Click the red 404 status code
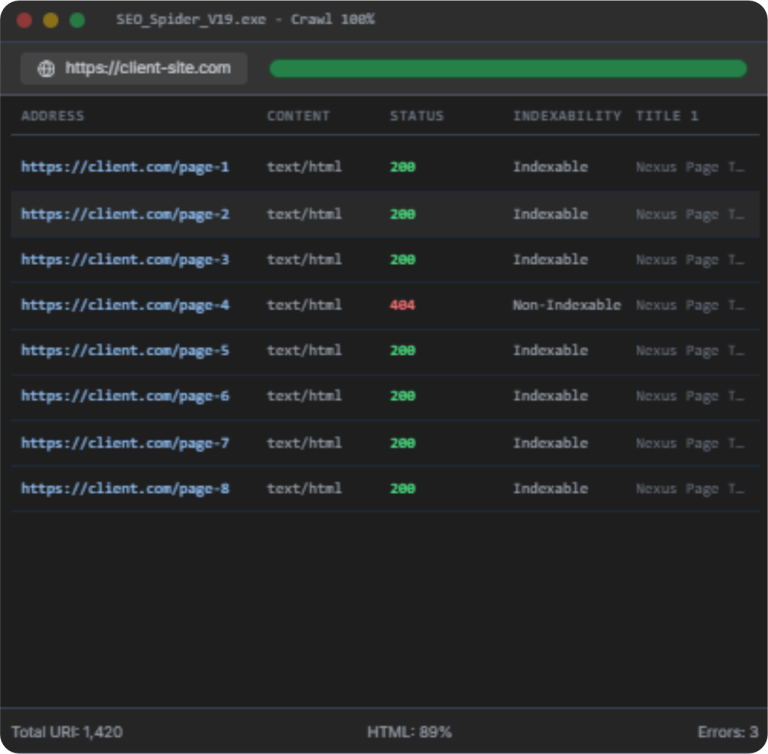768x754 pixels. coord(402,305)
